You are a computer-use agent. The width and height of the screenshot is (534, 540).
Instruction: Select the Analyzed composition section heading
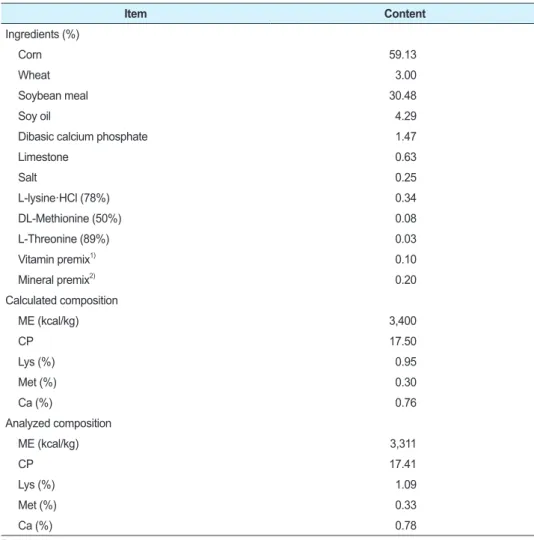59,423
